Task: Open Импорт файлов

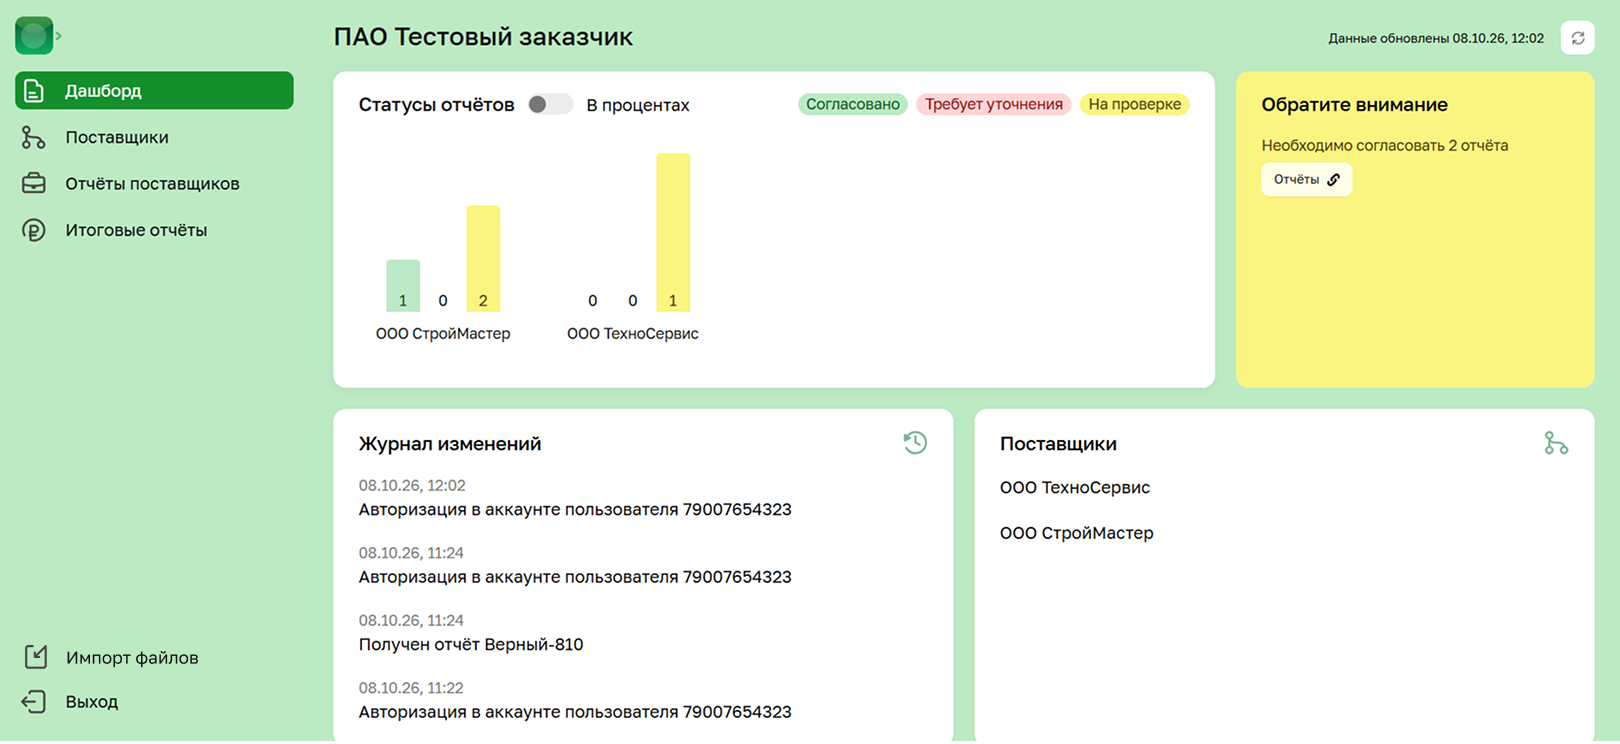Action: coord(132,658)
